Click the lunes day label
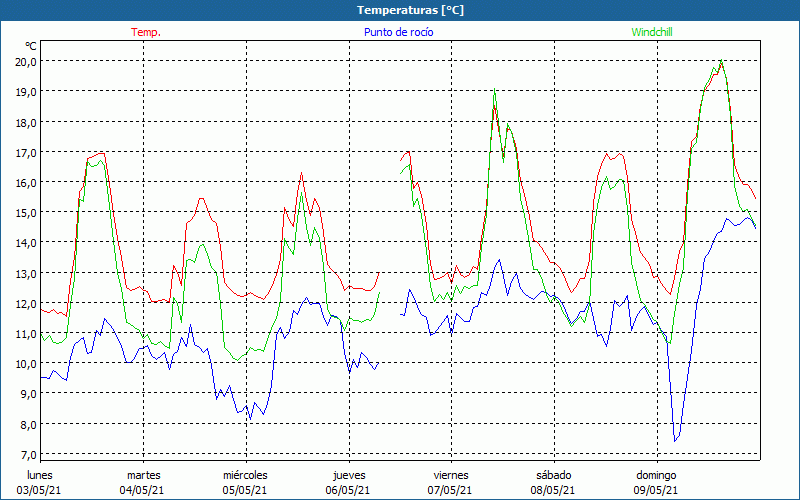 click(40, 475)
